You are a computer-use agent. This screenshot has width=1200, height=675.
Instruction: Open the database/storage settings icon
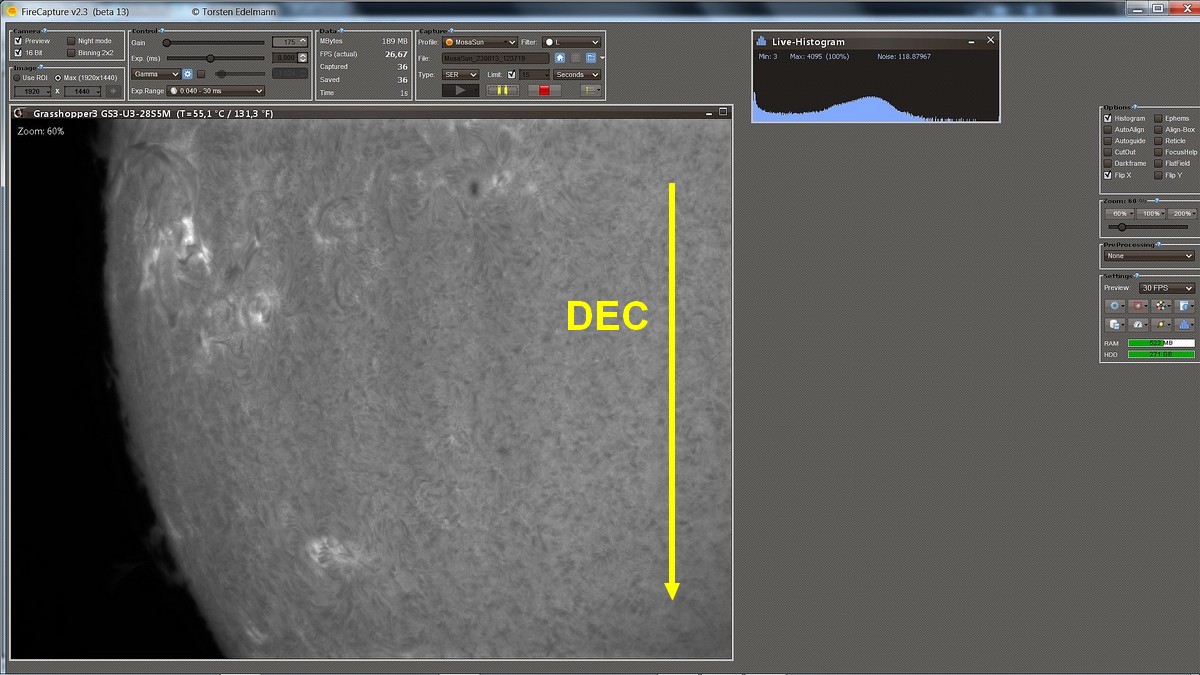(1114, 324)
